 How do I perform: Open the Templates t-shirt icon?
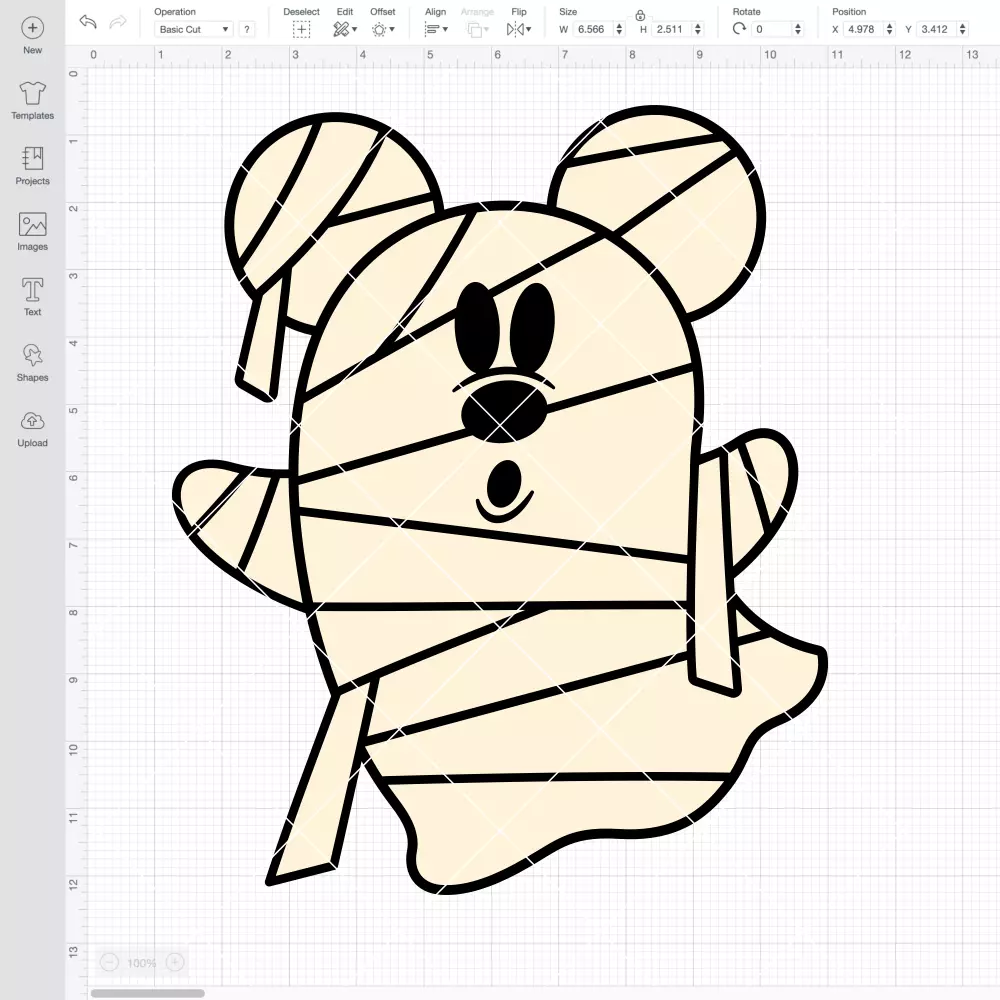click(33, 93)
